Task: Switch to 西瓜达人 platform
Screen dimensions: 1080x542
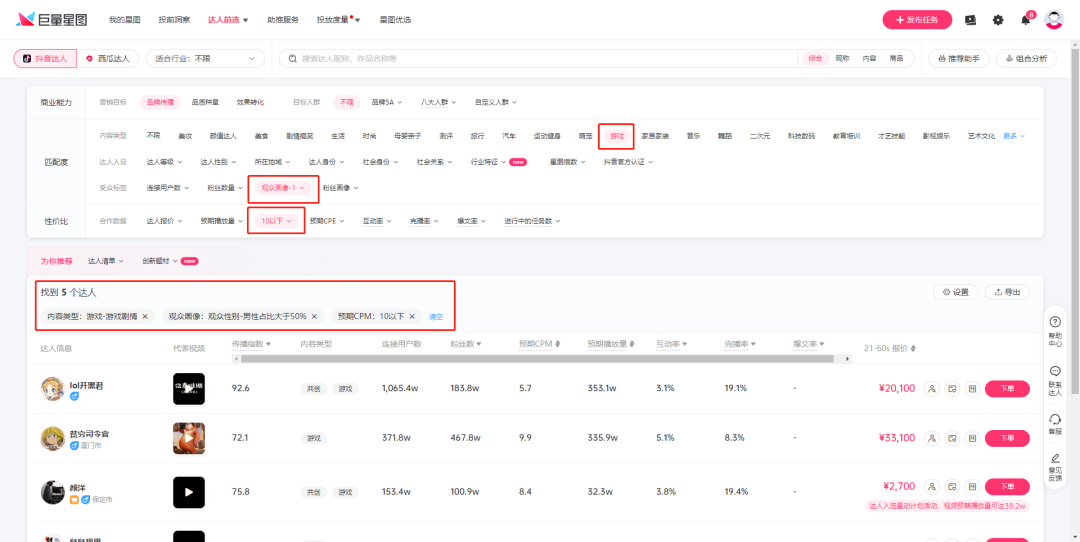Action: click(110, 59)
